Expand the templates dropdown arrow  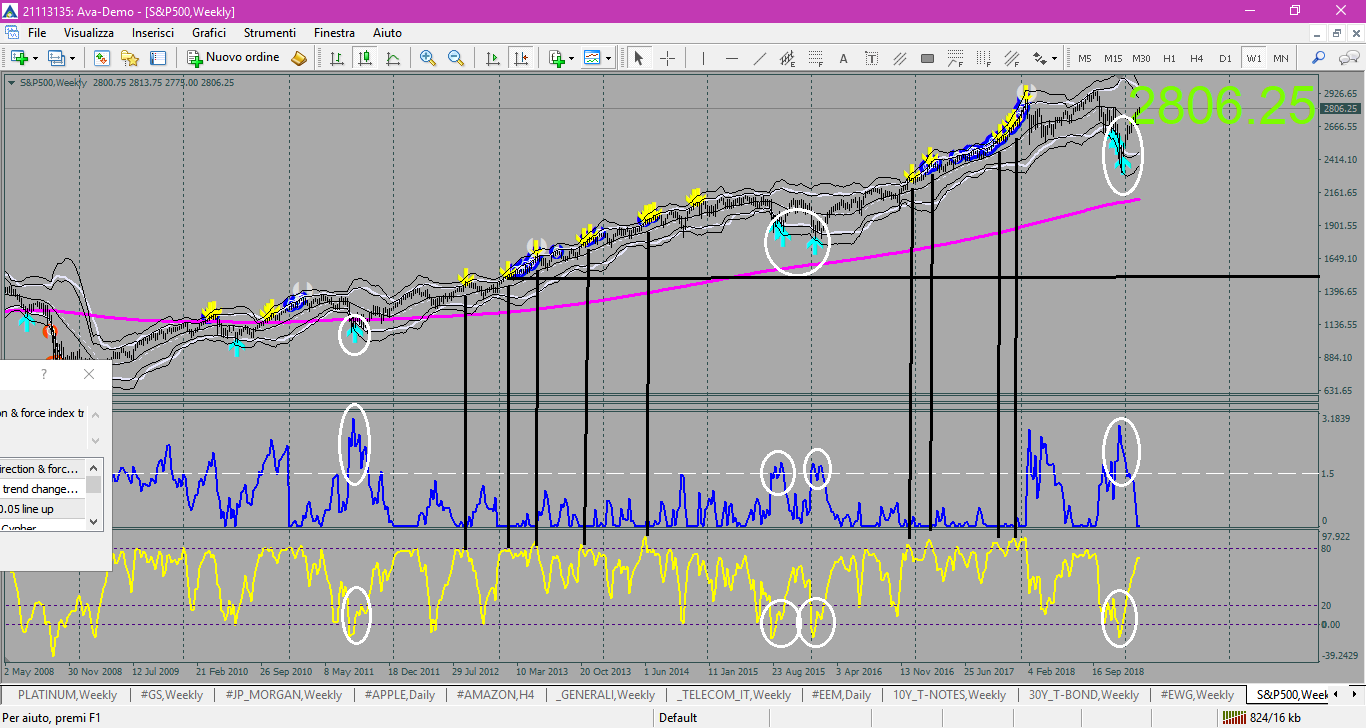tap(608, 58)
